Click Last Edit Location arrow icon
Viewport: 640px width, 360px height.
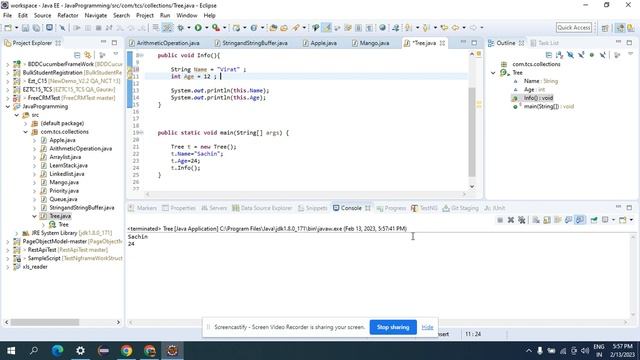(444, 28)
